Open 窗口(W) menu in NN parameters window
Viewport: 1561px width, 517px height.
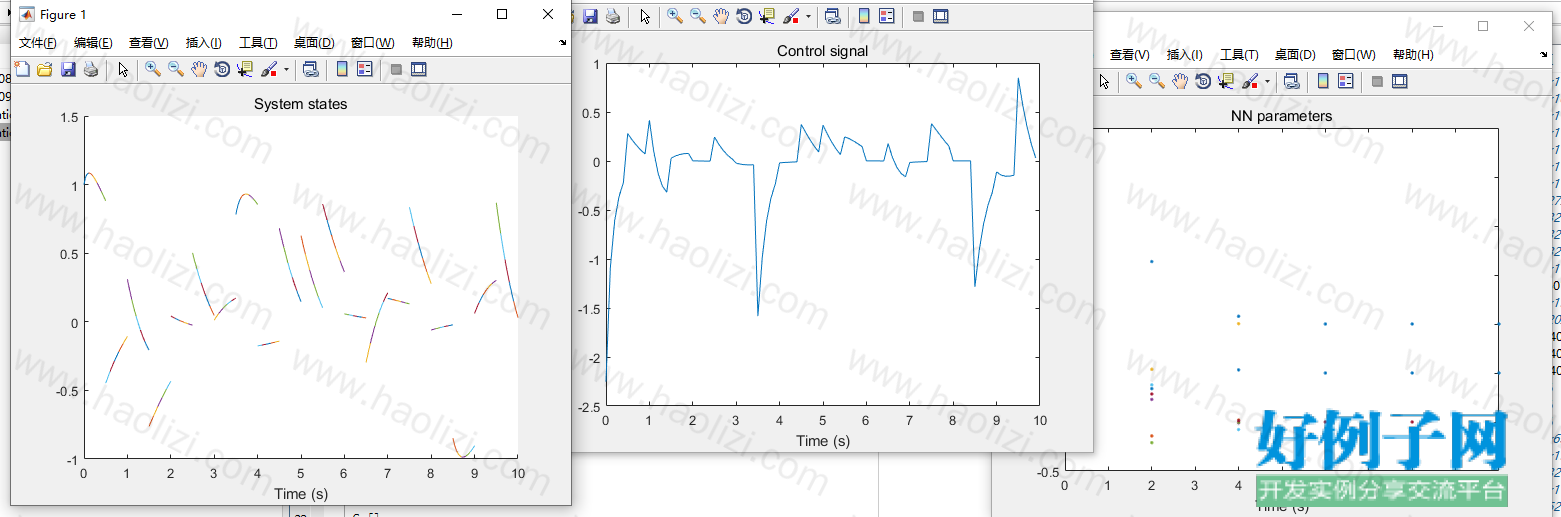click(1354, 55)
